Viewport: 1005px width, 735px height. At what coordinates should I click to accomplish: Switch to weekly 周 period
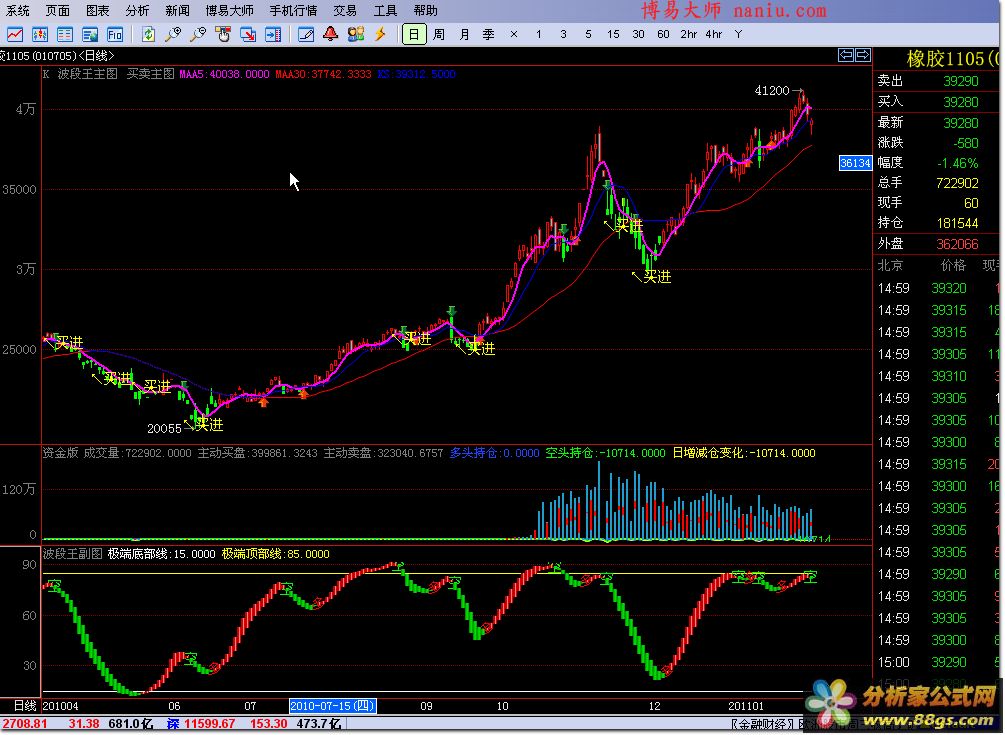coord(439,35)
